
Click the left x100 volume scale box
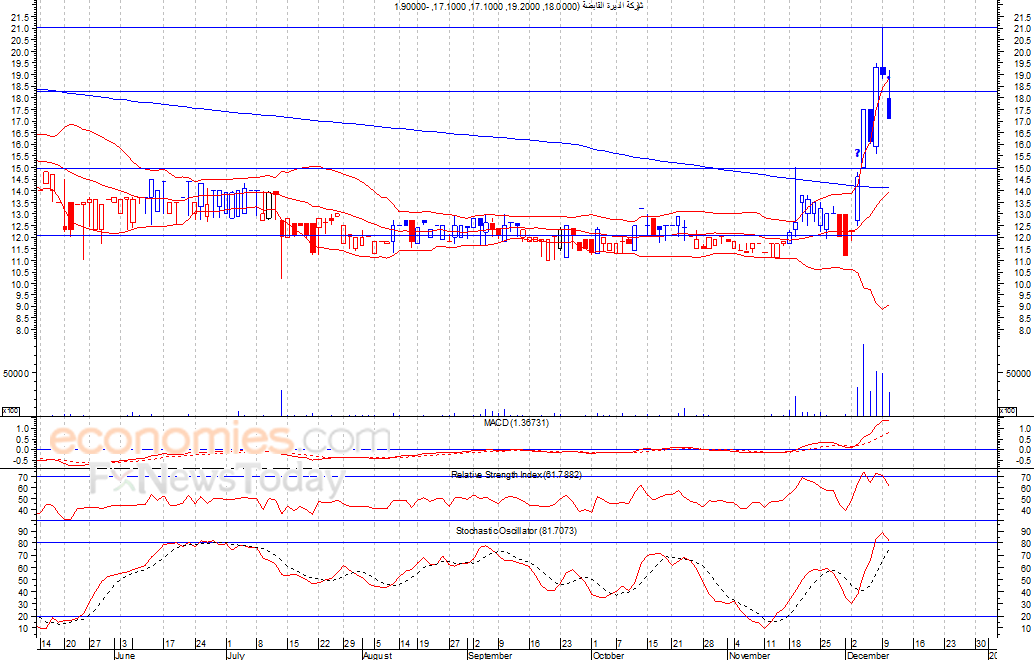point(11,411)
